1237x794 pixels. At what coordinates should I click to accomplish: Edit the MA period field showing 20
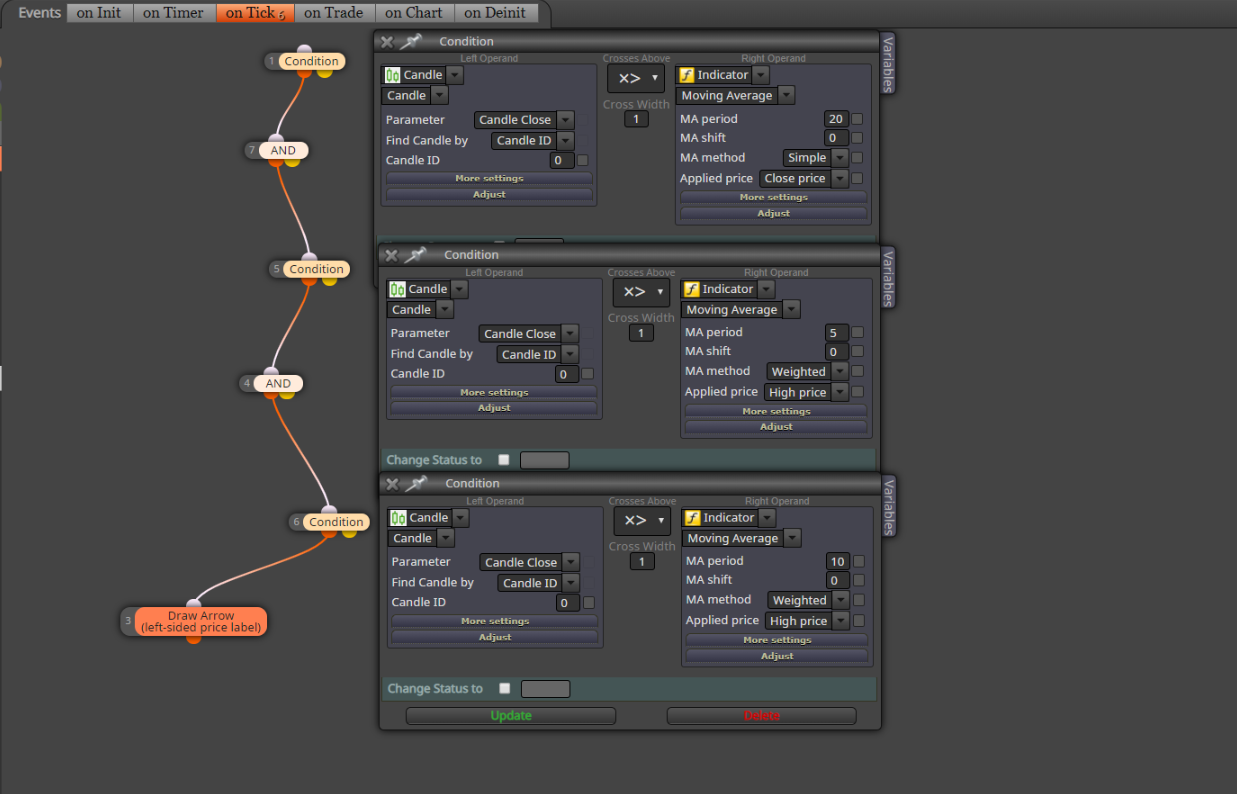pyautogui.click(x=836, y=119)
